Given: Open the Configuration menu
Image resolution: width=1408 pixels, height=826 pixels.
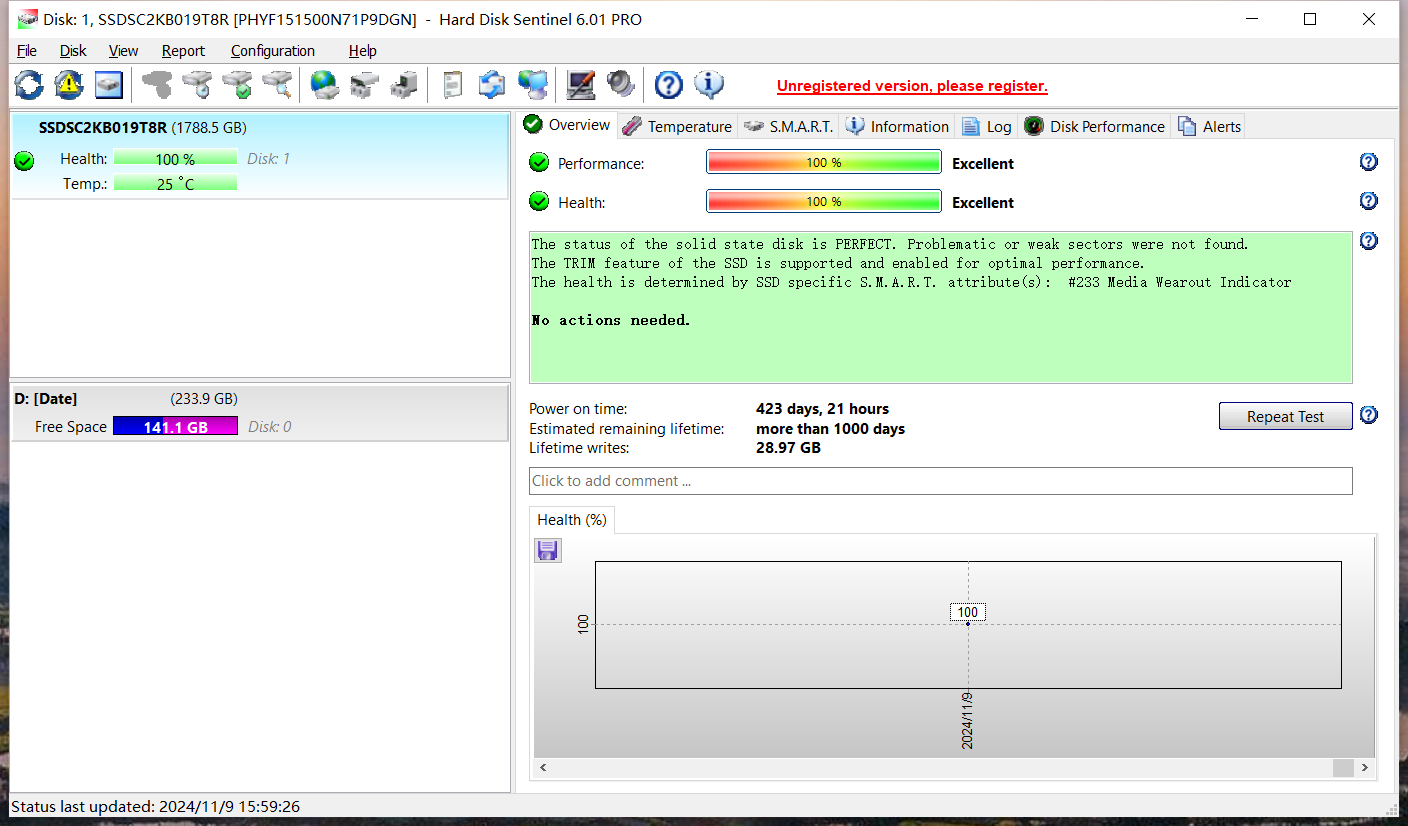Looking at the screenshot, I should point(272,51).
